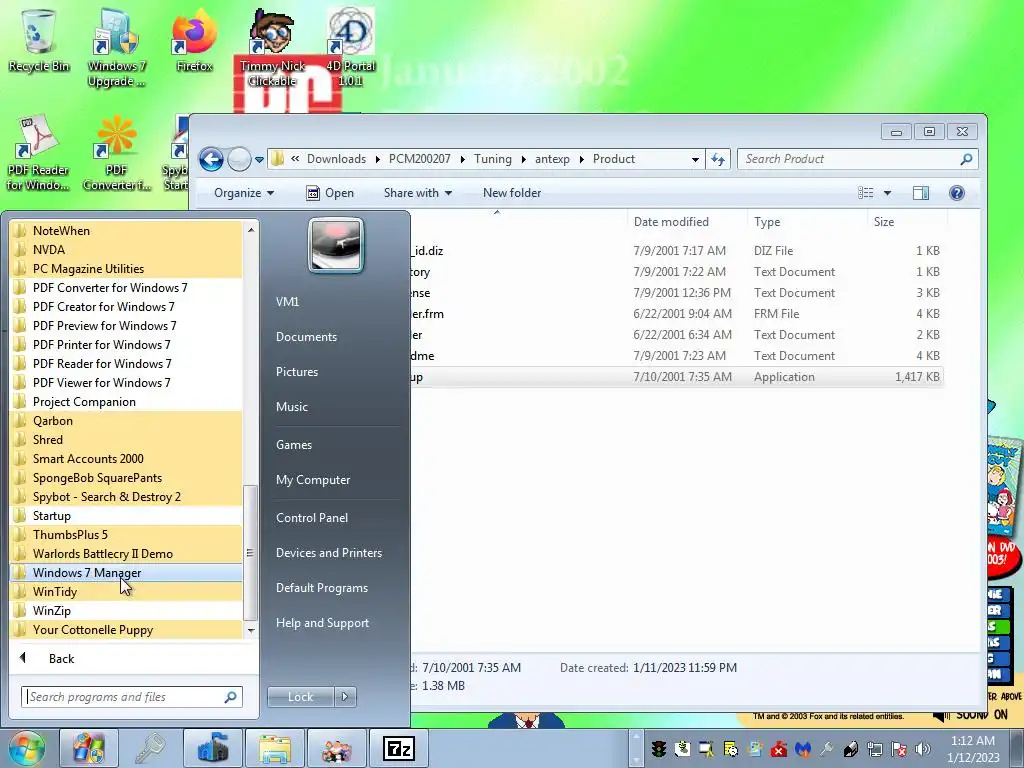Open the keys icon on the taskbar
This screenshot has height=768, width=1024.
pyautogui.click(x=150, y=748)
